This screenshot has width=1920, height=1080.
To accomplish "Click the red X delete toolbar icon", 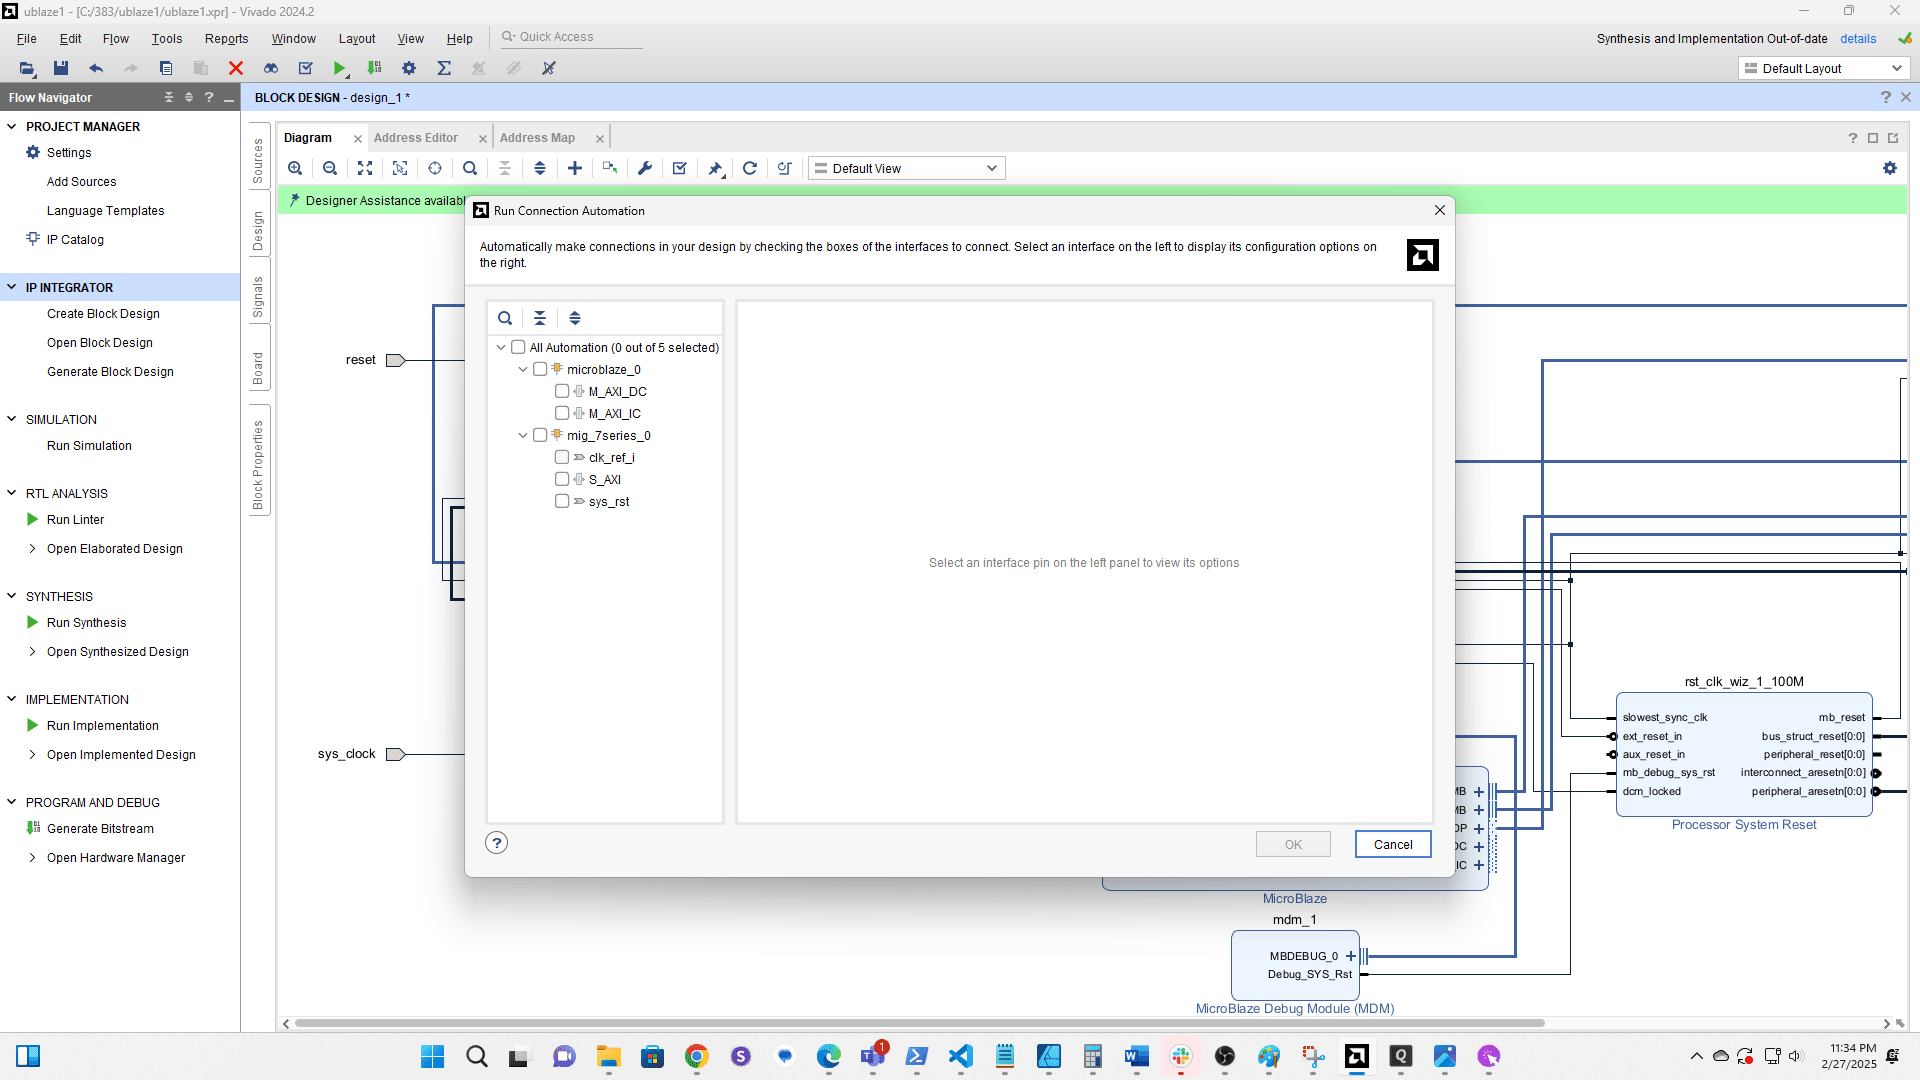I will coord(236,68).
